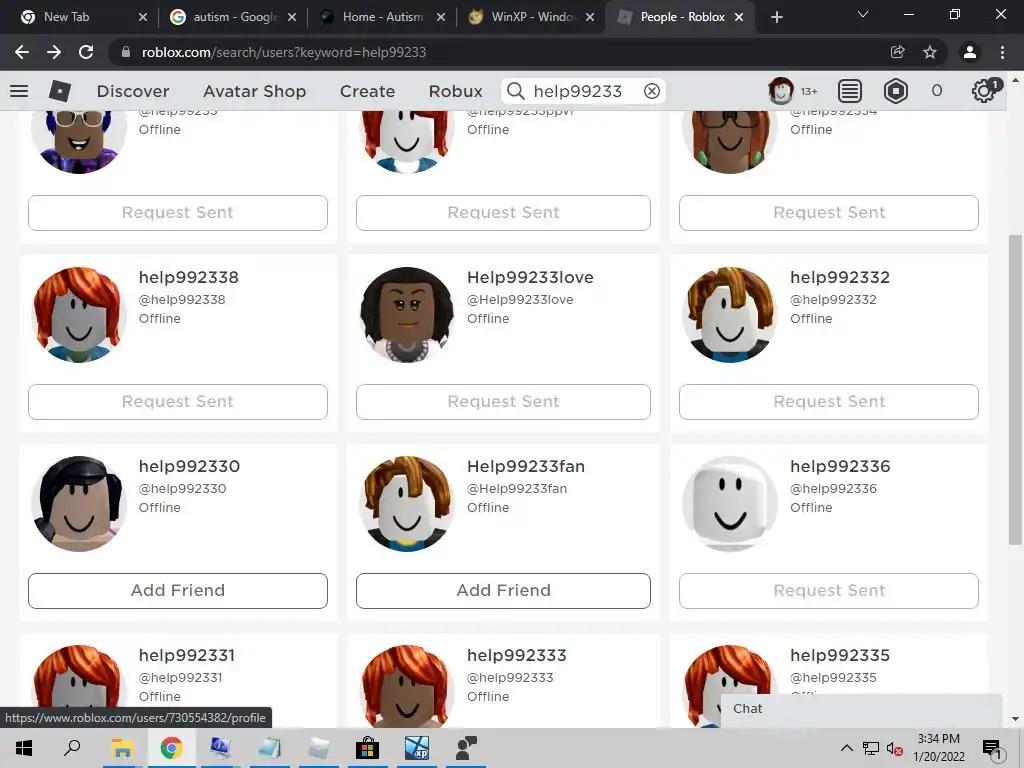Open the Roblox hamburger navigation menu

19,91
